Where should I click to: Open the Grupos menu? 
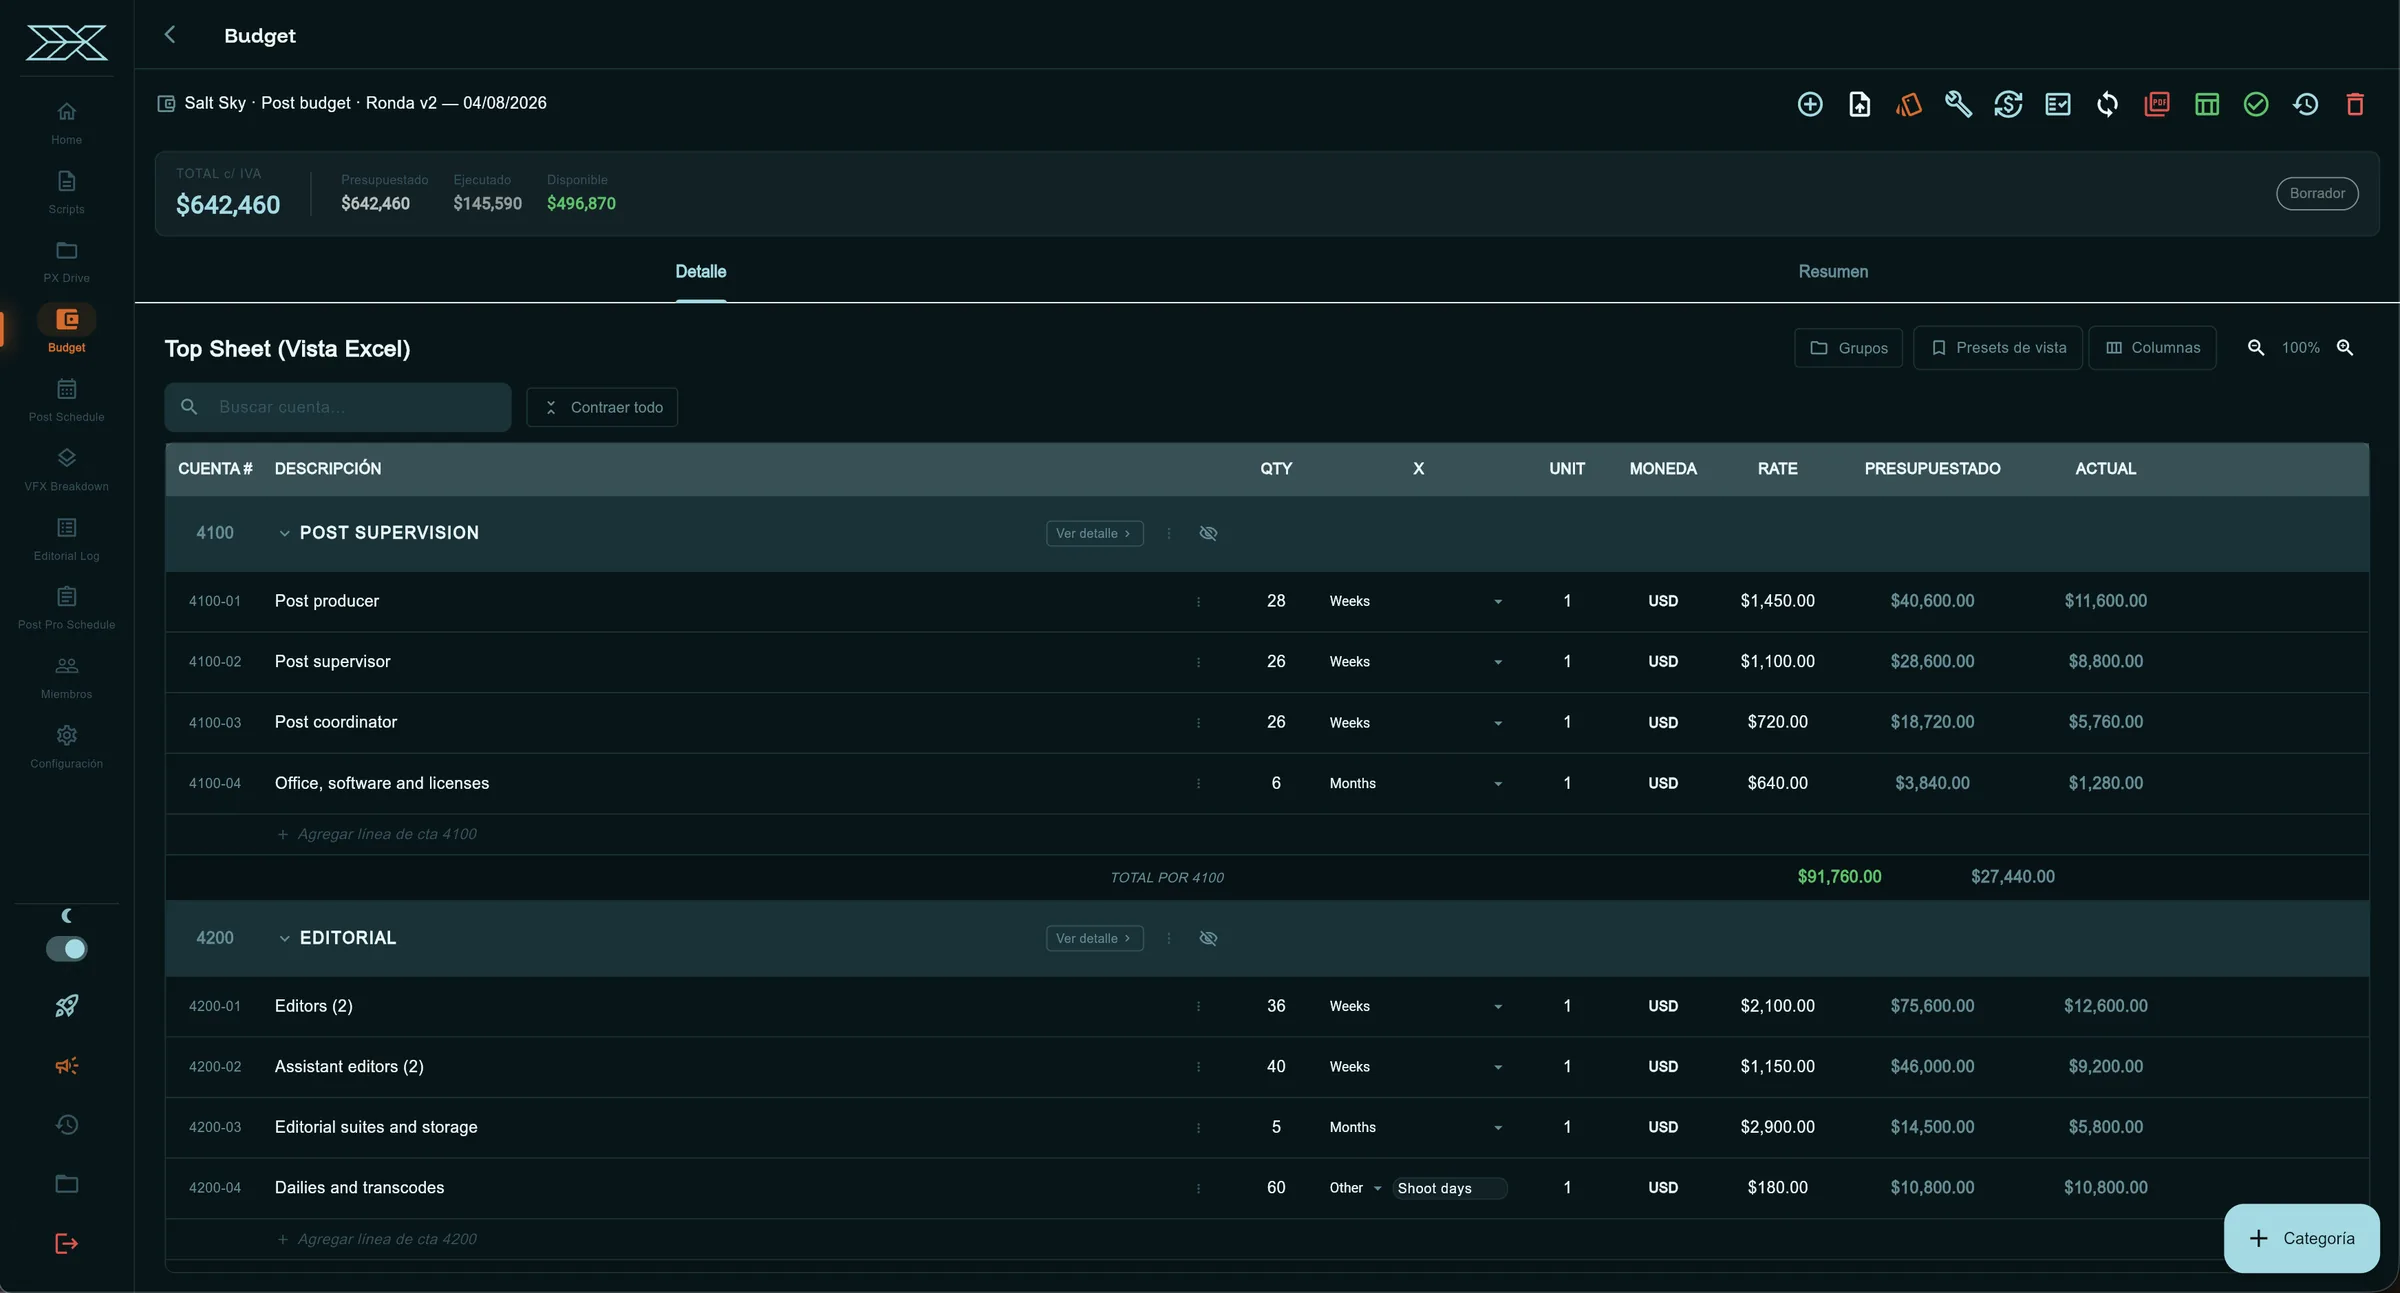[x=1848, y=348]
